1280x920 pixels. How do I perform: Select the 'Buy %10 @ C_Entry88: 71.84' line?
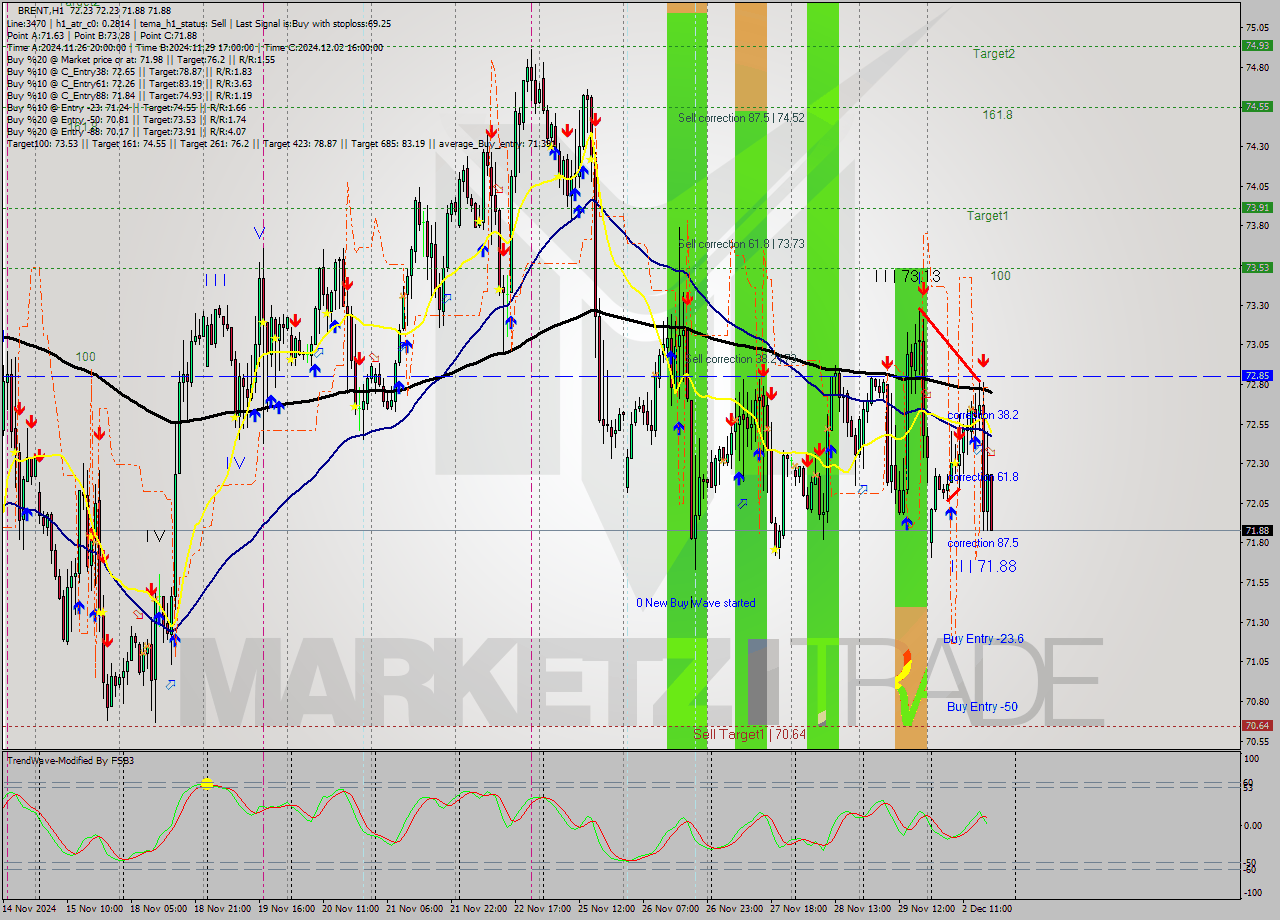click(129, 95)
